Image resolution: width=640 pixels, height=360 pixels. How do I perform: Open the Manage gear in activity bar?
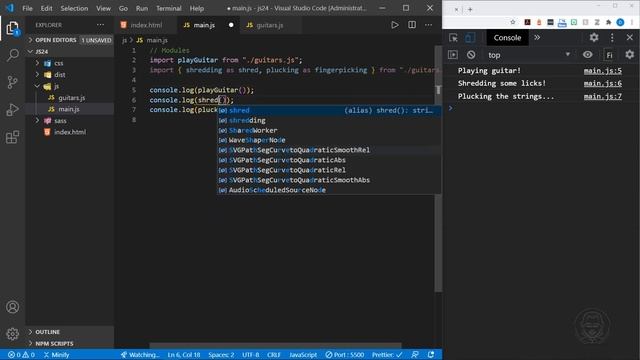point(12,334)
